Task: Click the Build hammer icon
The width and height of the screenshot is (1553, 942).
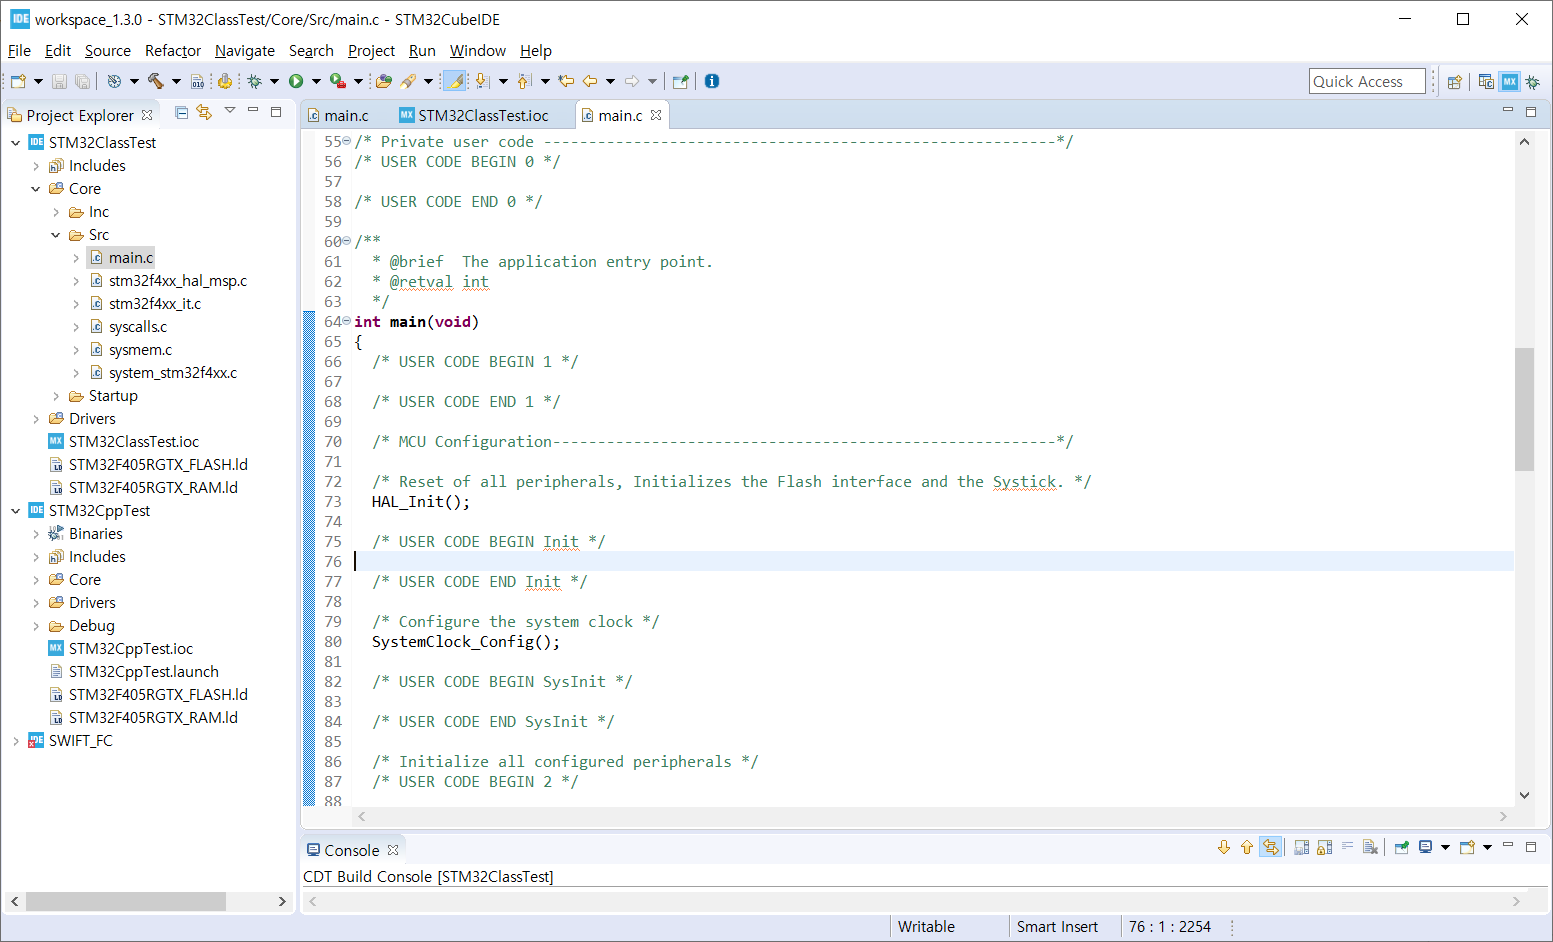Action: point(155,81)
